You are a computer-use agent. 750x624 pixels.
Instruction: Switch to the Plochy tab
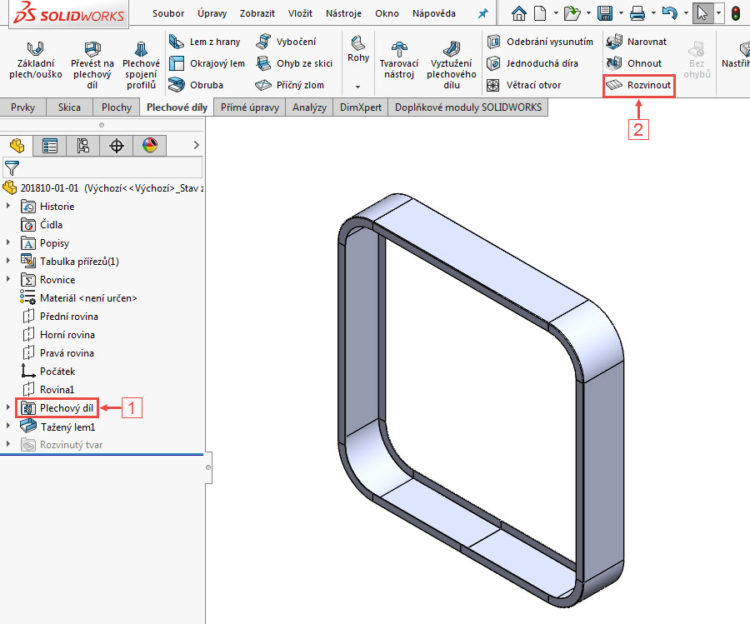click(116, 108)
